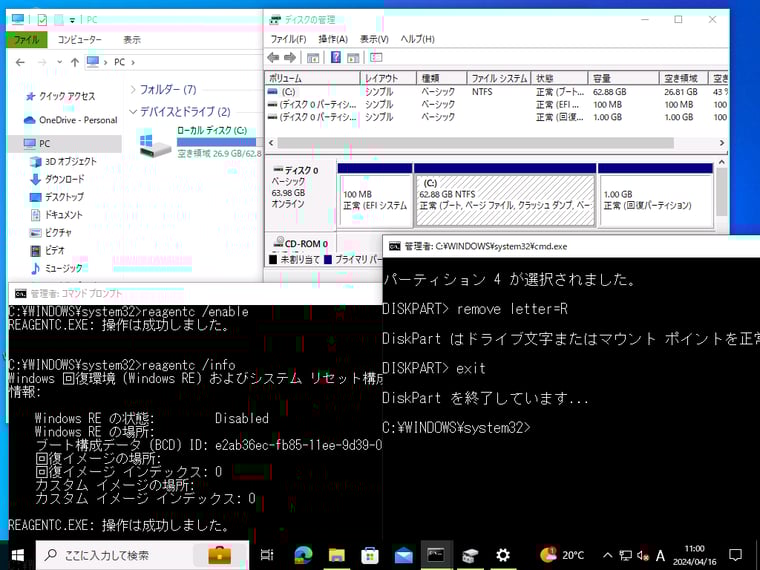The image size is (760, 570).
Task: Sort by ファイル システム column header
Action: [x=499, y=78]
